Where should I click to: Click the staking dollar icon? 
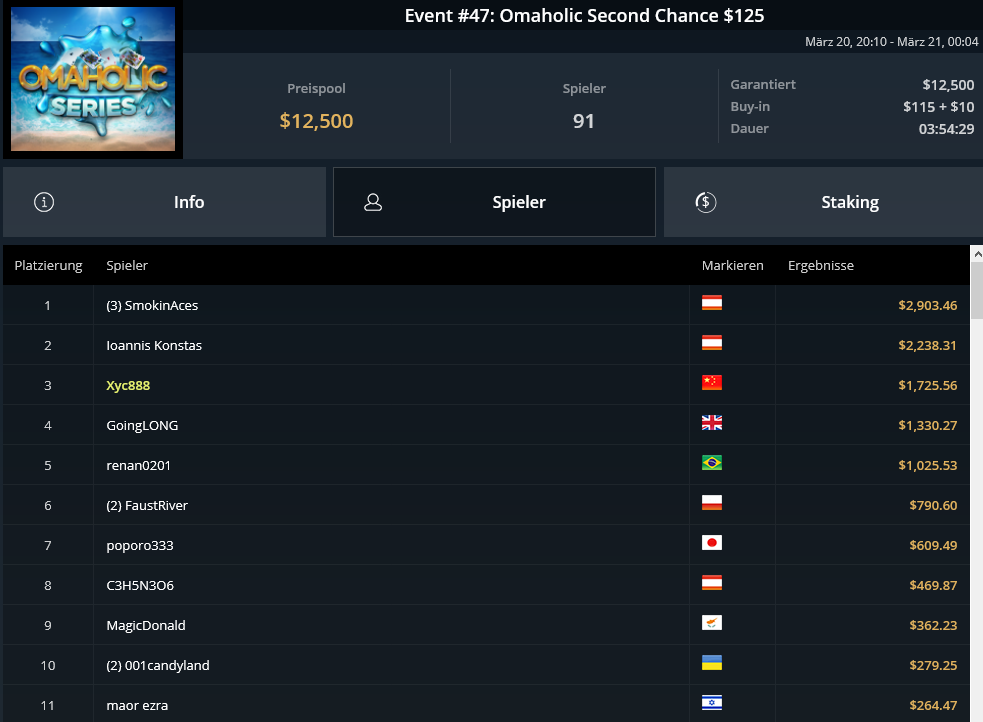pos(706,202)
